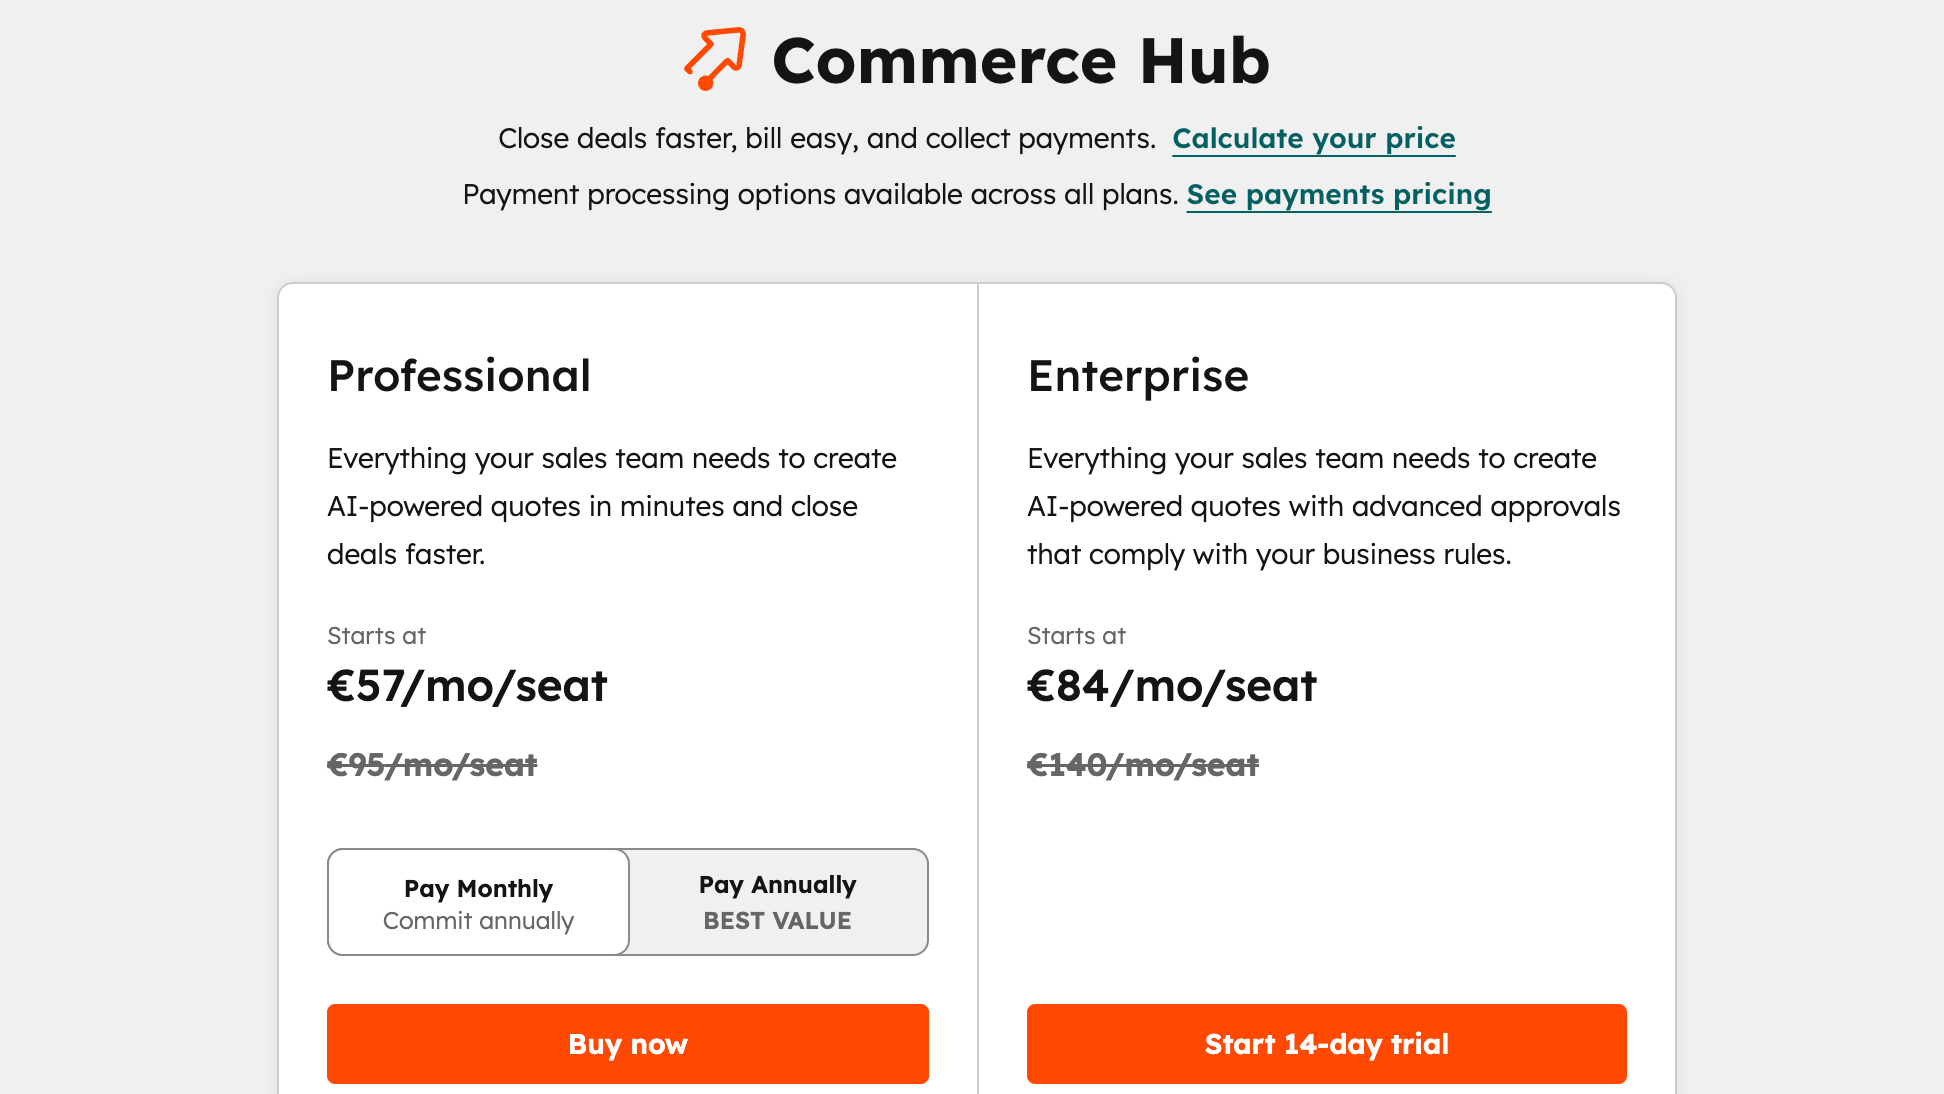
Task: Start the 14-day Enterprise trial
Action: pyautogui.click(x=1327, y=1043)
